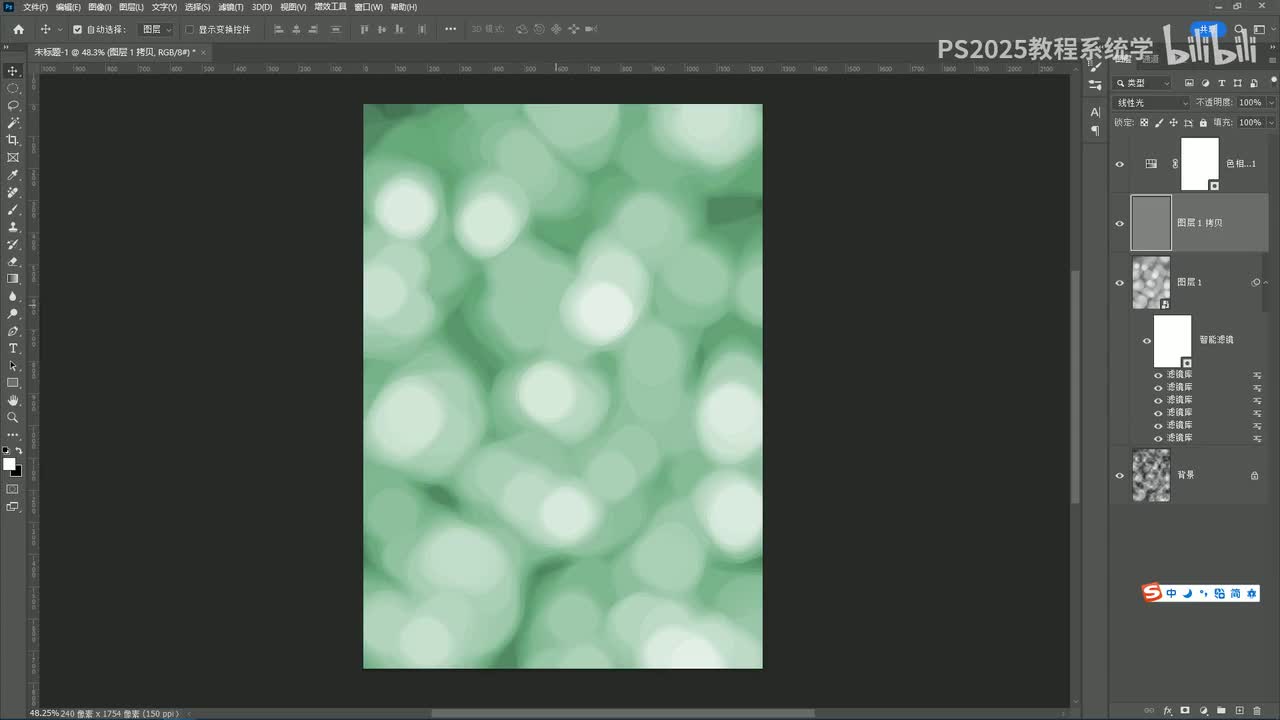The width and height of the screenshot is (1280, 720).
Task: Create new fill or adjustment layer
Action: coord(1203,711)
